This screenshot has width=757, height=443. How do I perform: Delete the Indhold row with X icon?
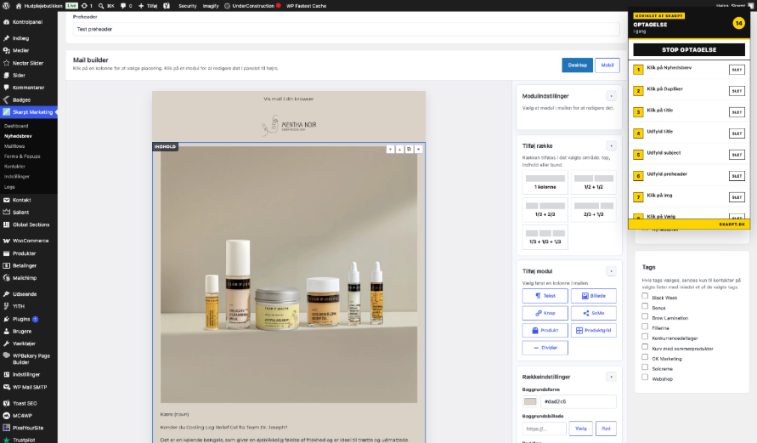click(419, 149)
